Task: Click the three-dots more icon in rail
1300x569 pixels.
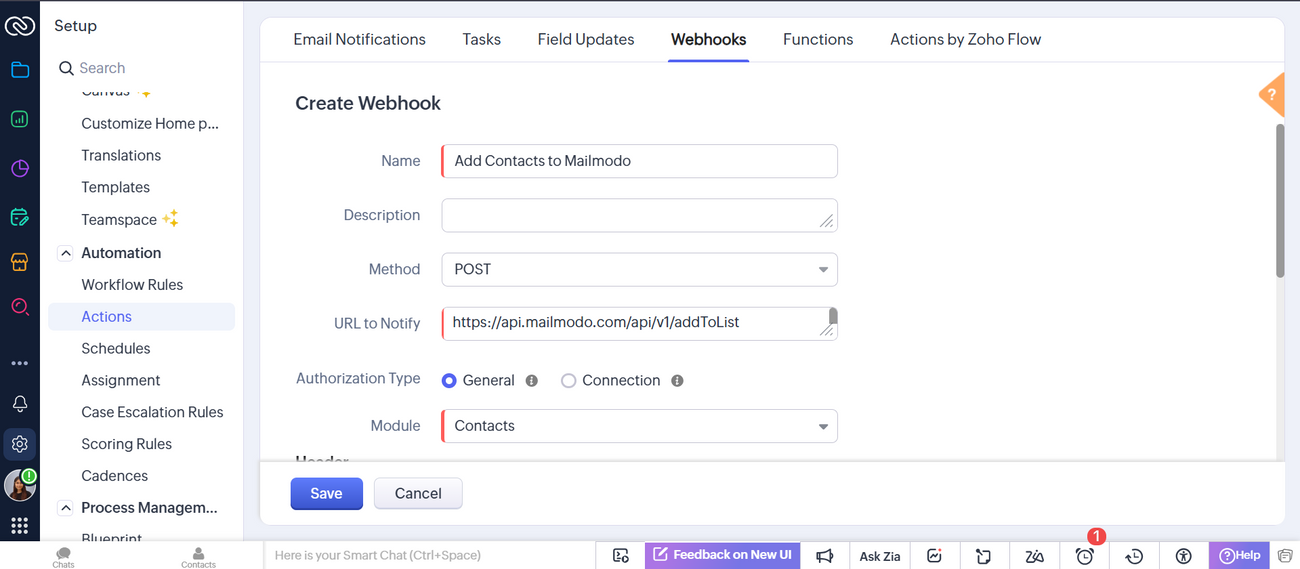Action: (x=20, y=363)
